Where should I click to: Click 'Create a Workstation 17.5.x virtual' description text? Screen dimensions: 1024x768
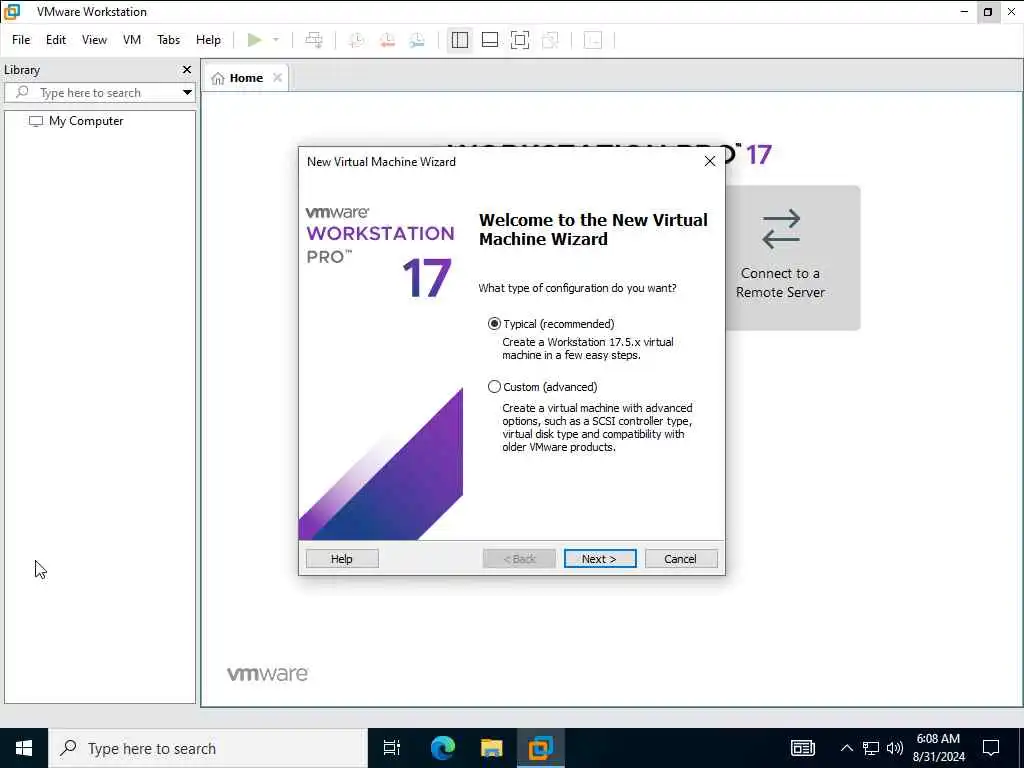pyautogui.click(x=588, y=342)
